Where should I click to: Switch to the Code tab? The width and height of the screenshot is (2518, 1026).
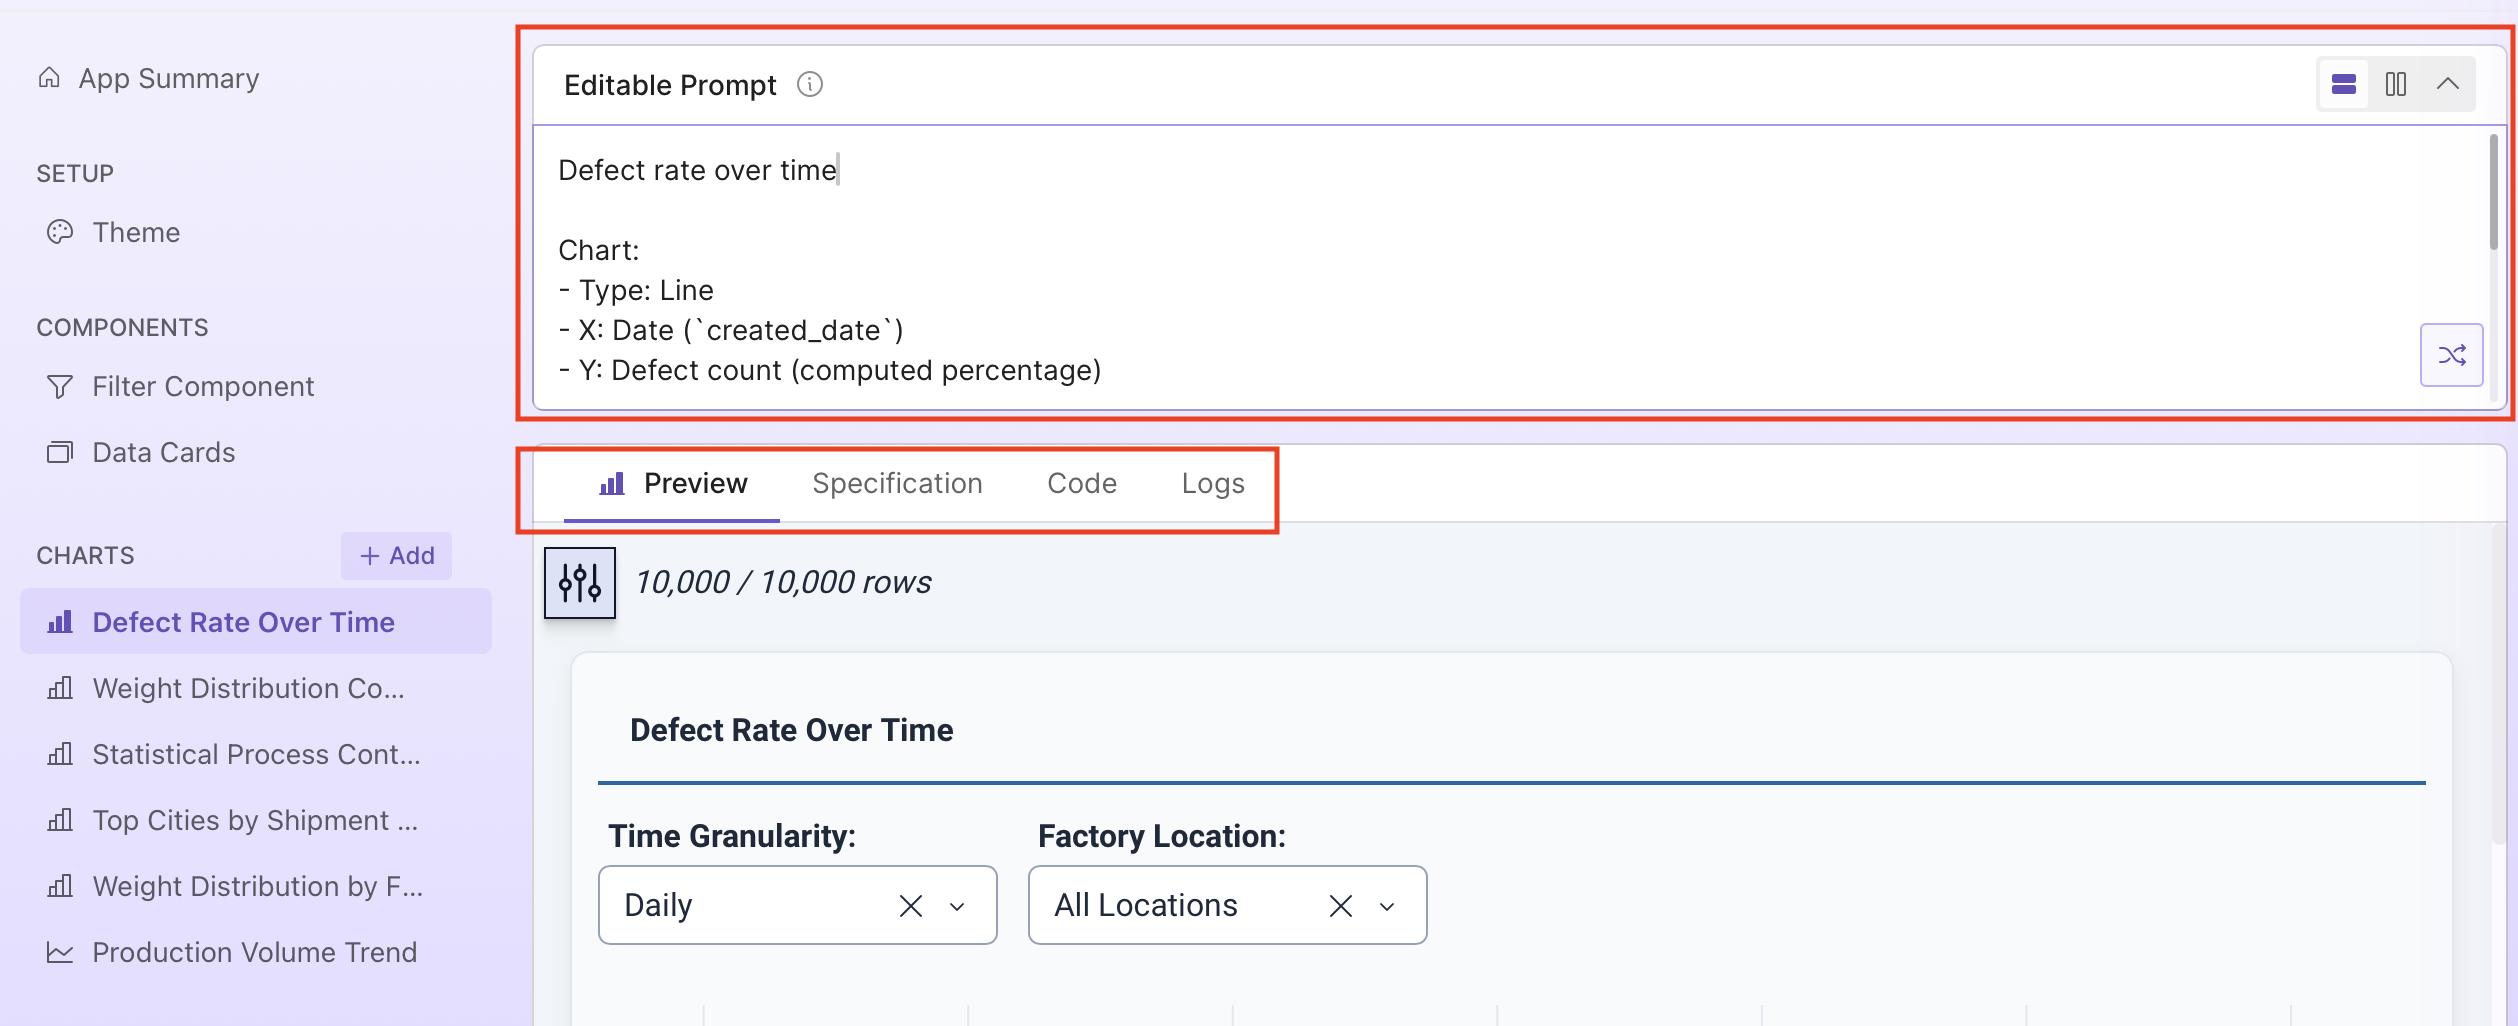click(1081, 484)
